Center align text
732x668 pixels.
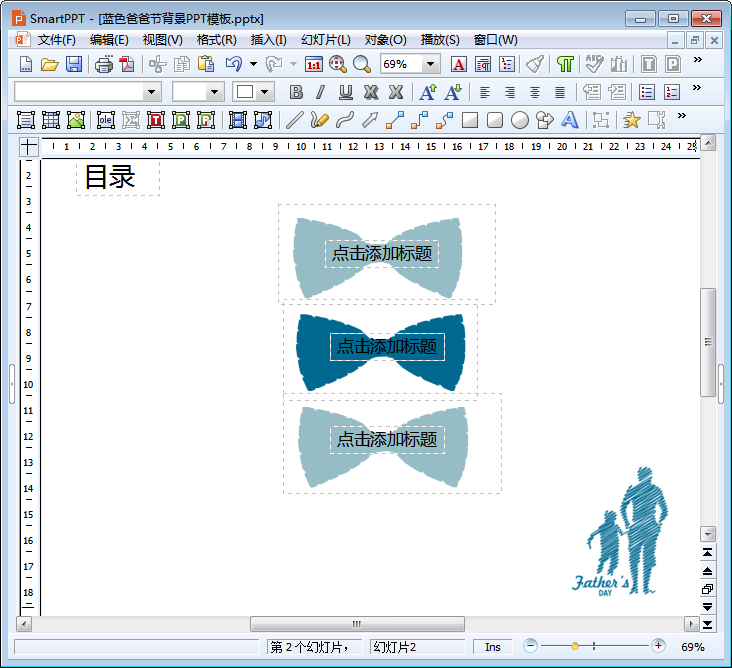pyautogui.click(x=535, y=92)
